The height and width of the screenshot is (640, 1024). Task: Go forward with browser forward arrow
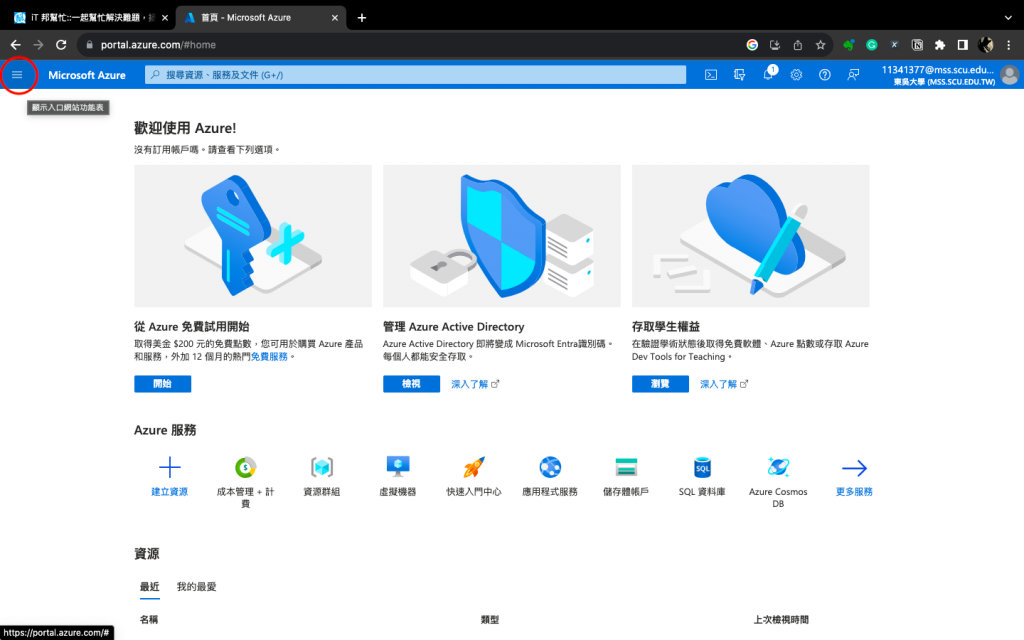click(38, 45)
